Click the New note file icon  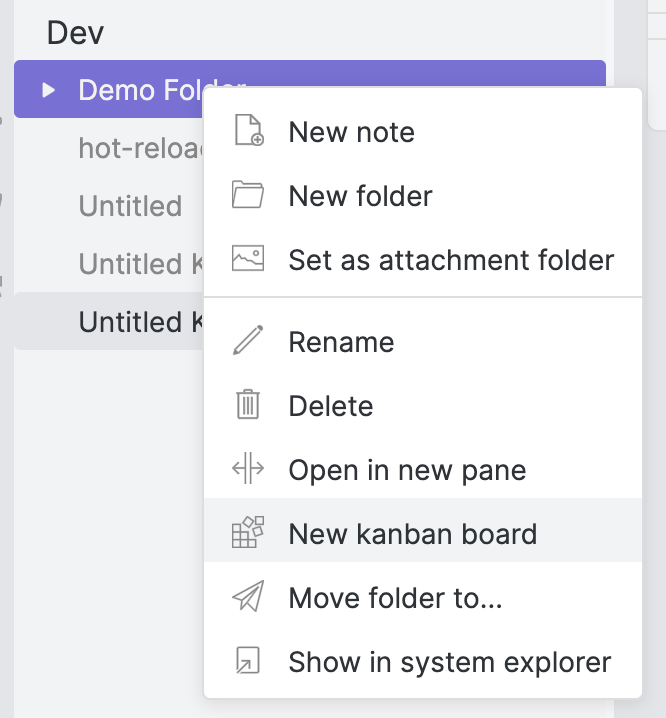tap(247, 132)
